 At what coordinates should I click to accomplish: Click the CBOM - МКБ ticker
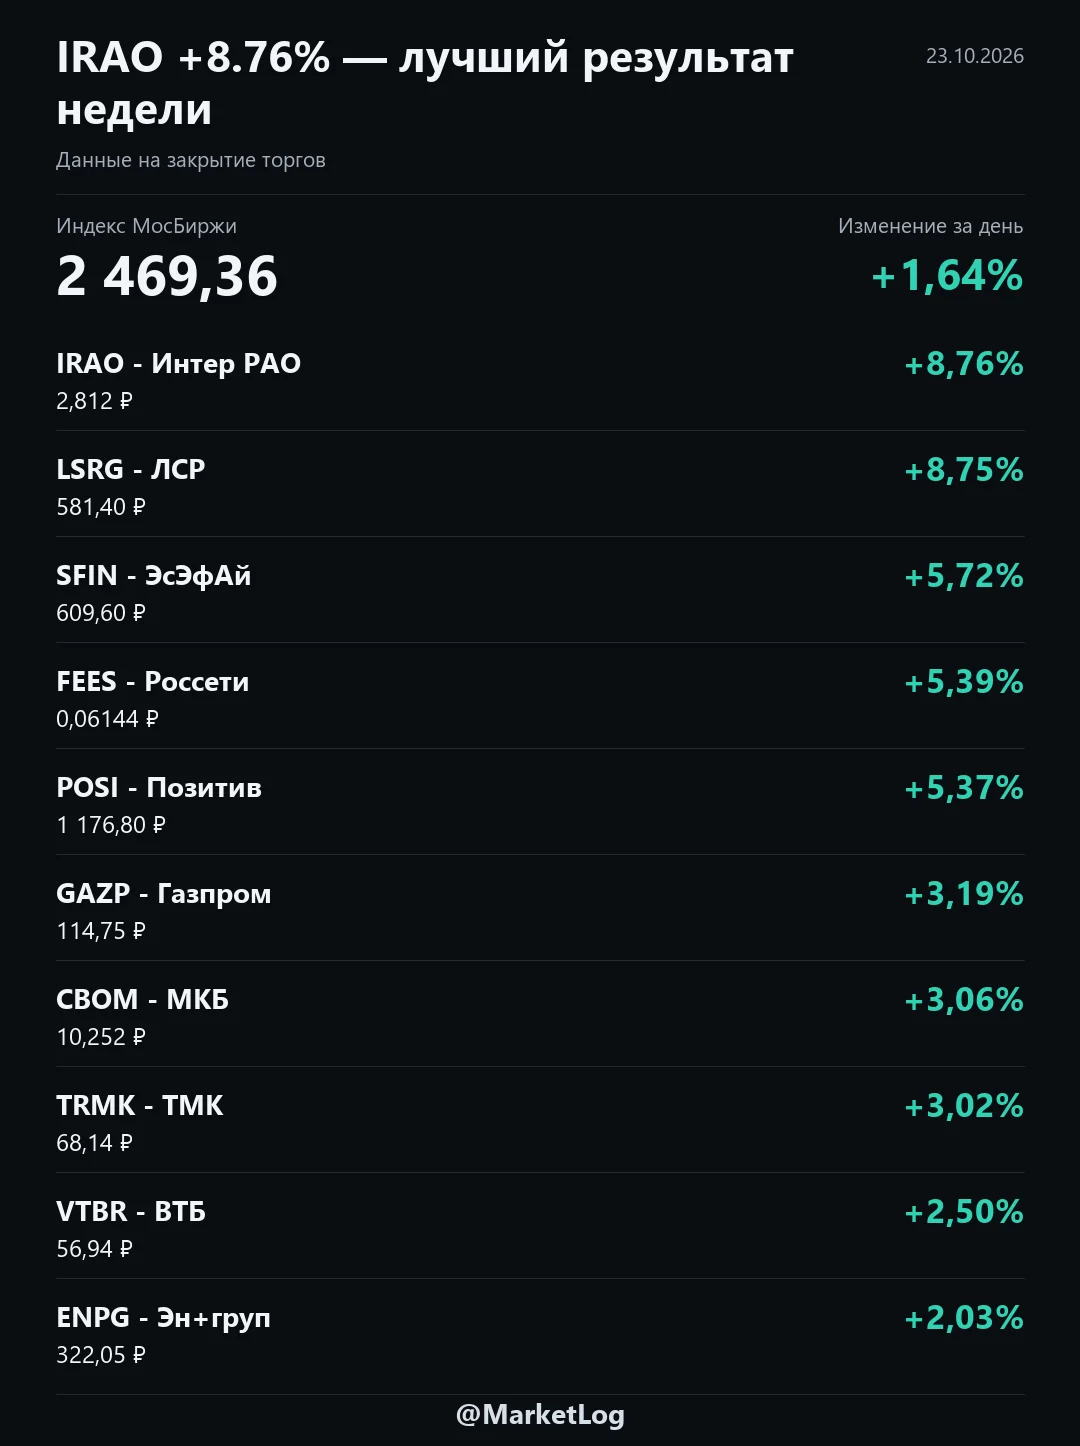coord(142,999)
